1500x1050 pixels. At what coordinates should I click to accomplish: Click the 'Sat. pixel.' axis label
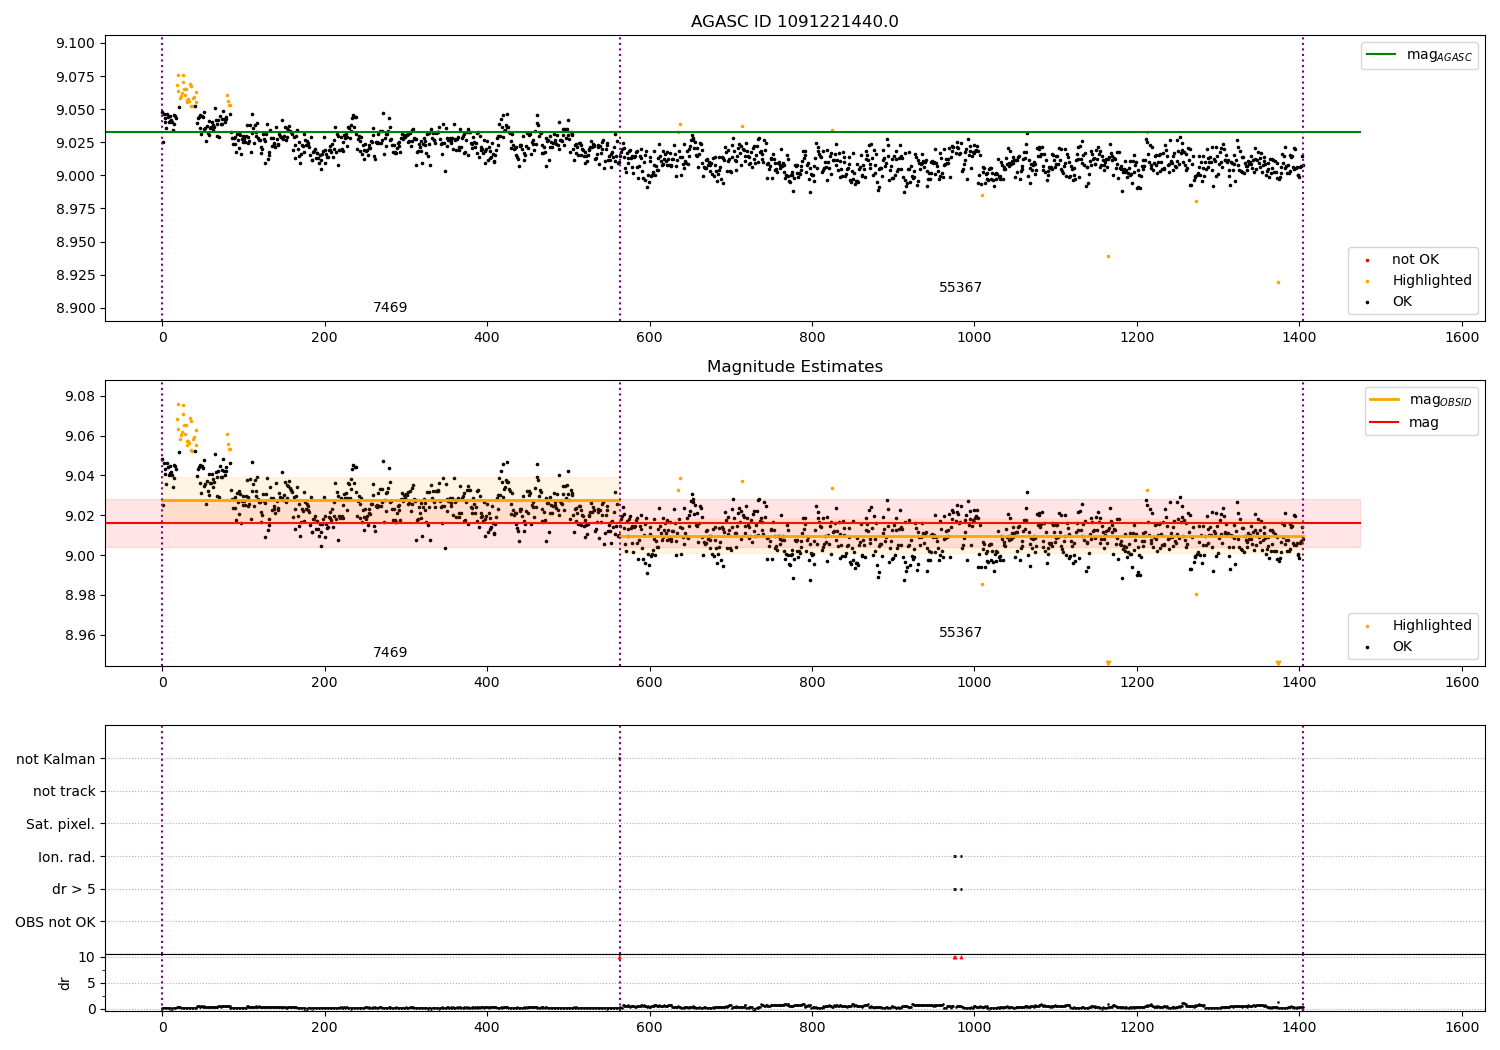(61, 825)
